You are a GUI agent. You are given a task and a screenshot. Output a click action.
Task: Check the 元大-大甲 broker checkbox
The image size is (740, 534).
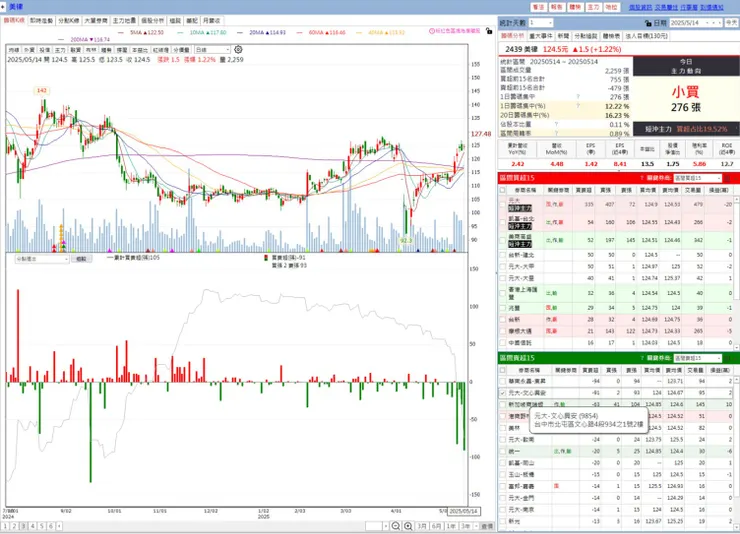pyautogui.click(x=503, y=267)
